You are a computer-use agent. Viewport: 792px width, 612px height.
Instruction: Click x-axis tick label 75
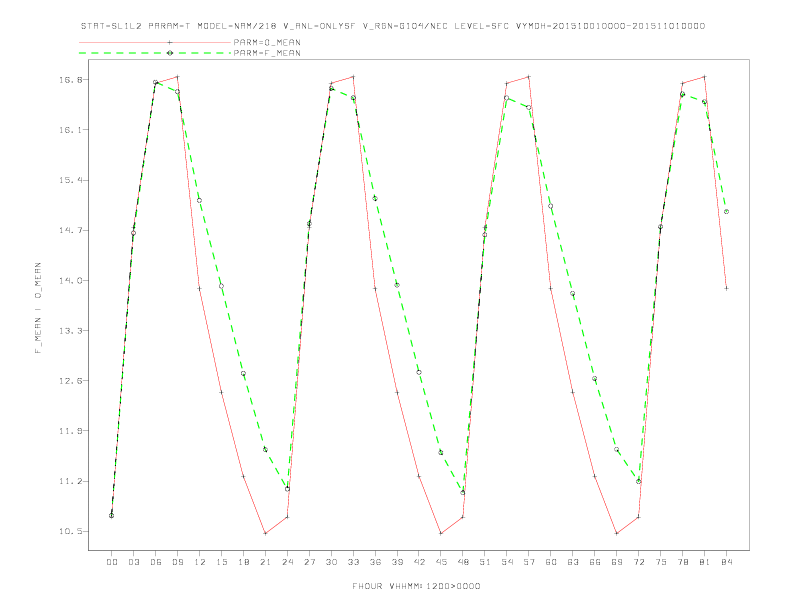(x=661, y=562)
